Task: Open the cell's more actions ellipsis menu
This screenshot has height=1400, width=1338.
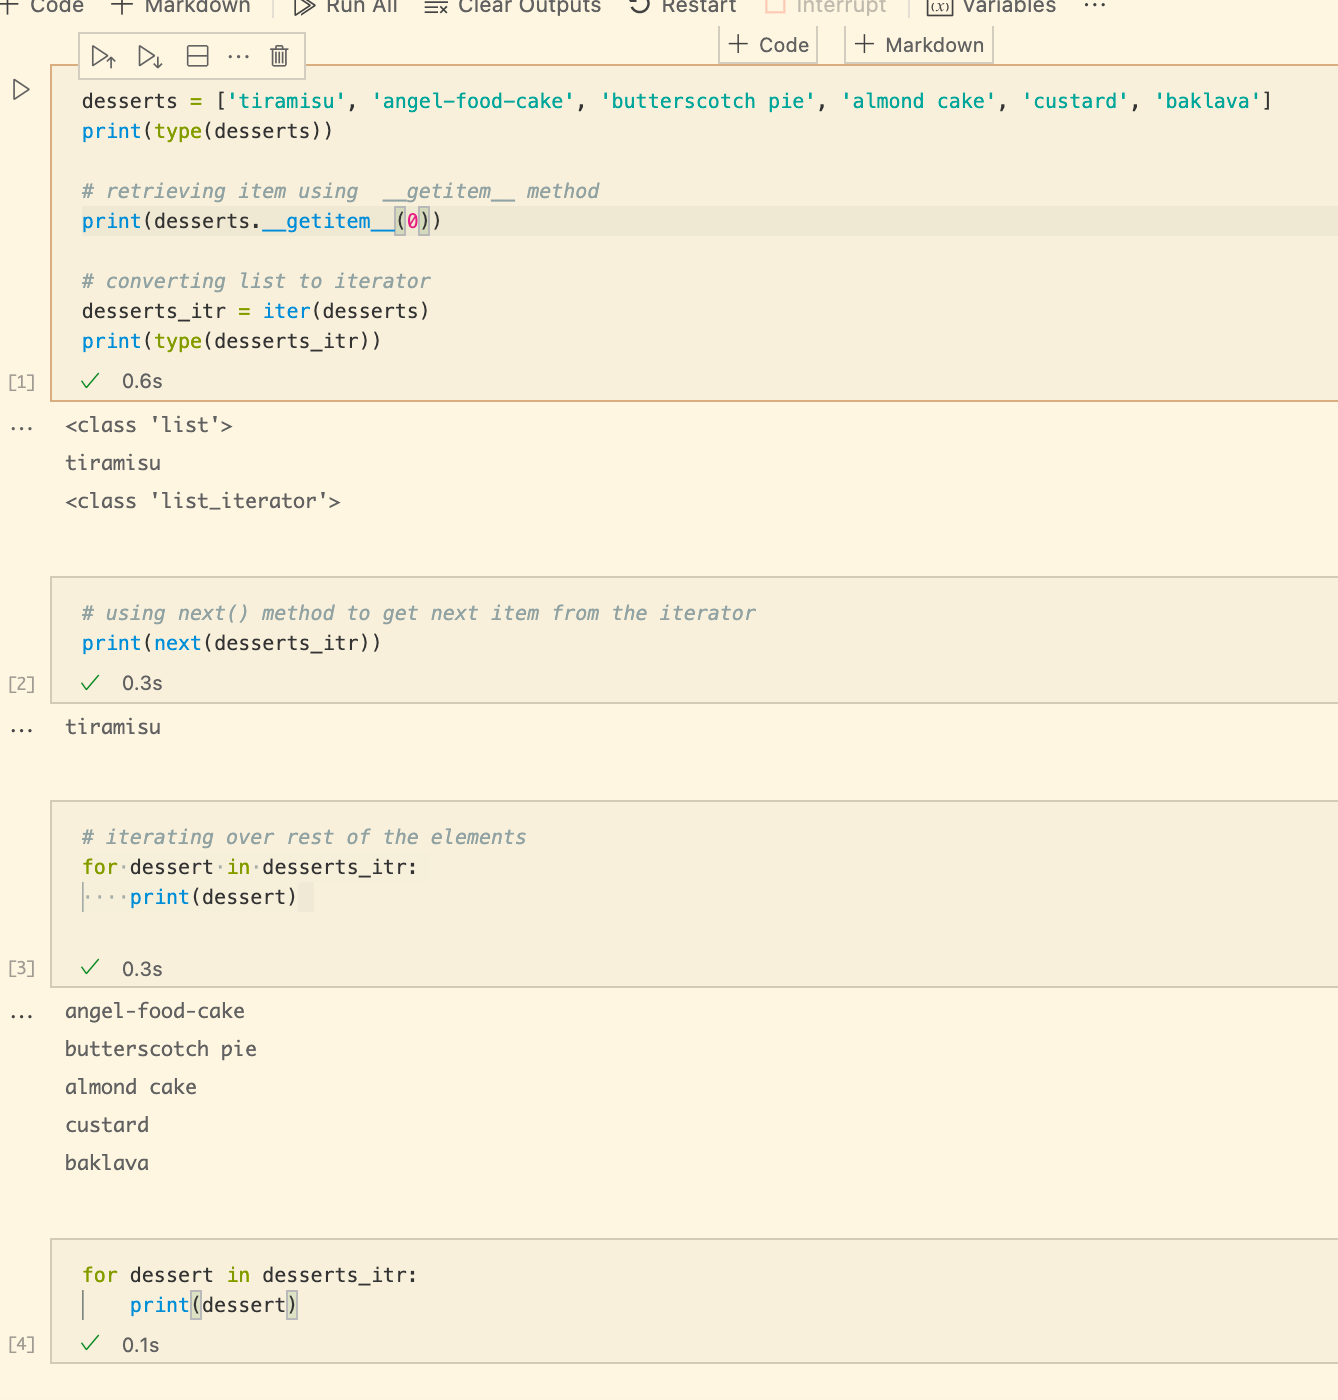Action: pyautogui.click(x=238, y=56)
